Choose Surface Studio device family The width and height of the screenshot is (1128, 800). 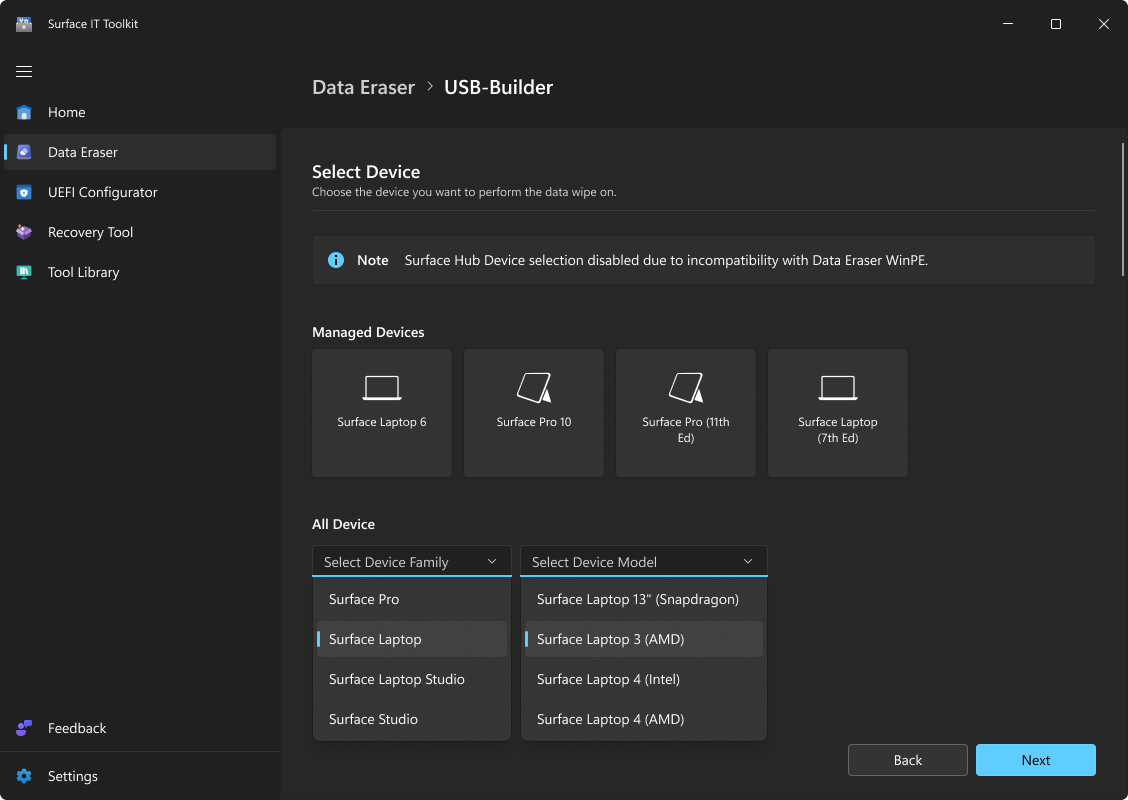[411, 719]
